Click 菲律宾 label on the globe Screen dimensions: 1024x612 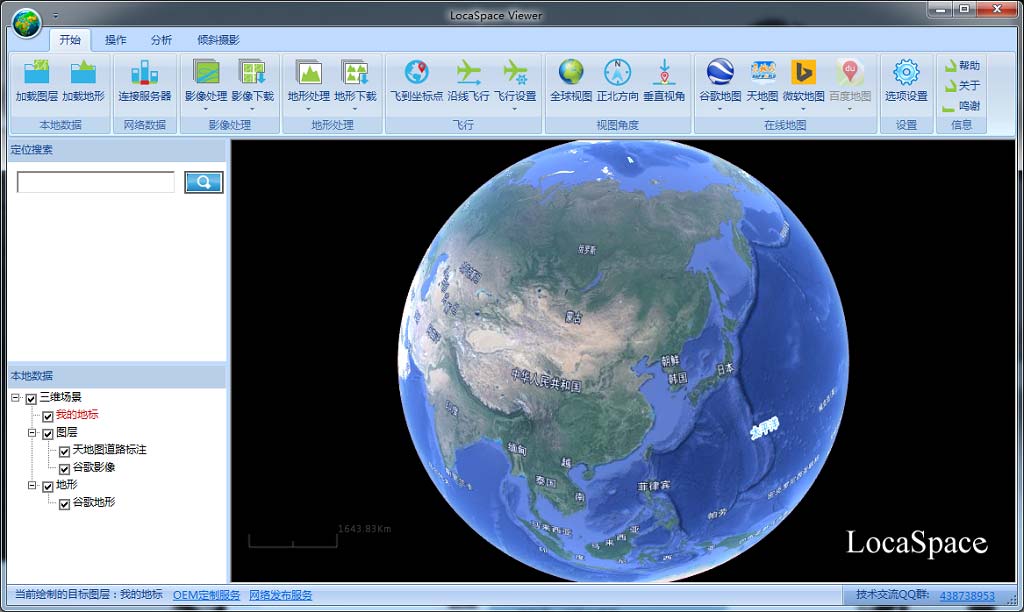(x=654, y=485)
